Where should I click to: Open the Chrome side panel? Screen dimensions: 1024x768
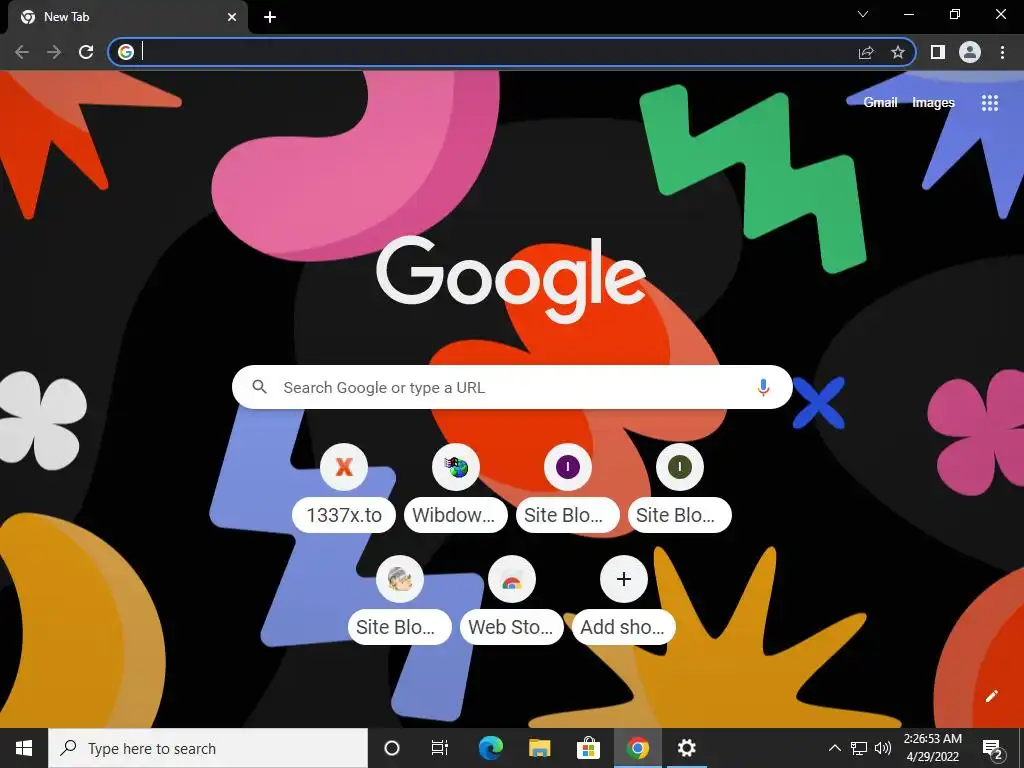[x=938, y=52]
